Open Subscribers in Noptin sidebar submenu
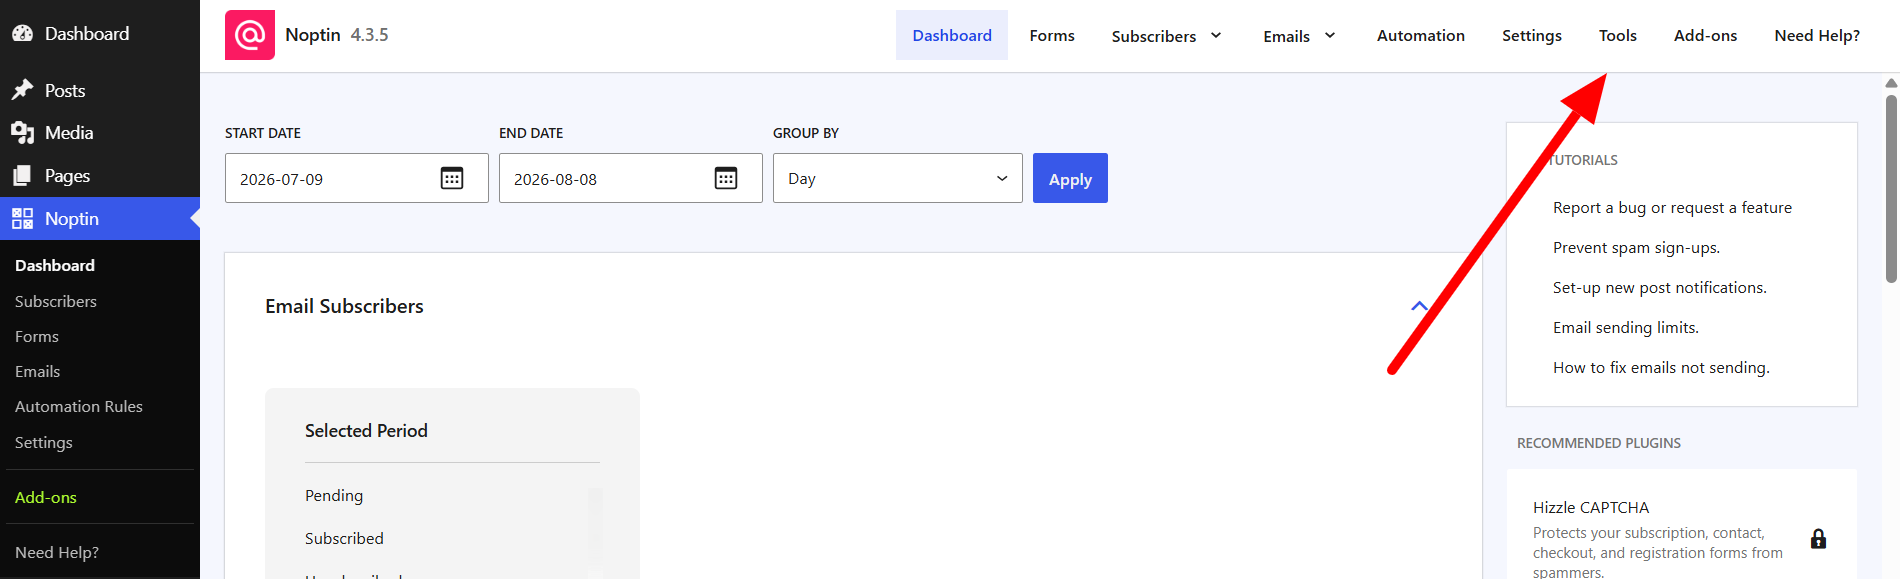The width and height of the screenshot is (1900, 579). tap(56, 301)
